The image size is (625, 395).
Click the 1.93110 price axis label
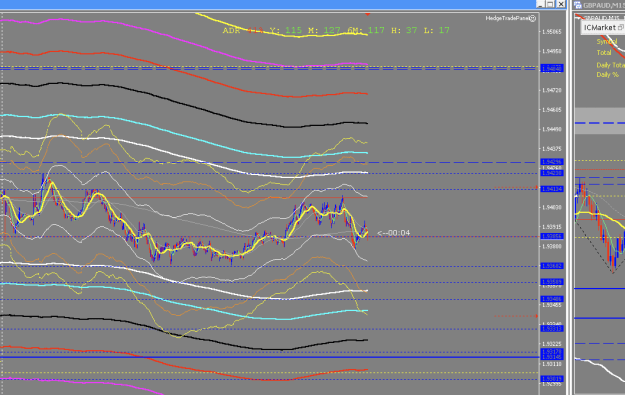pos(552,364)
